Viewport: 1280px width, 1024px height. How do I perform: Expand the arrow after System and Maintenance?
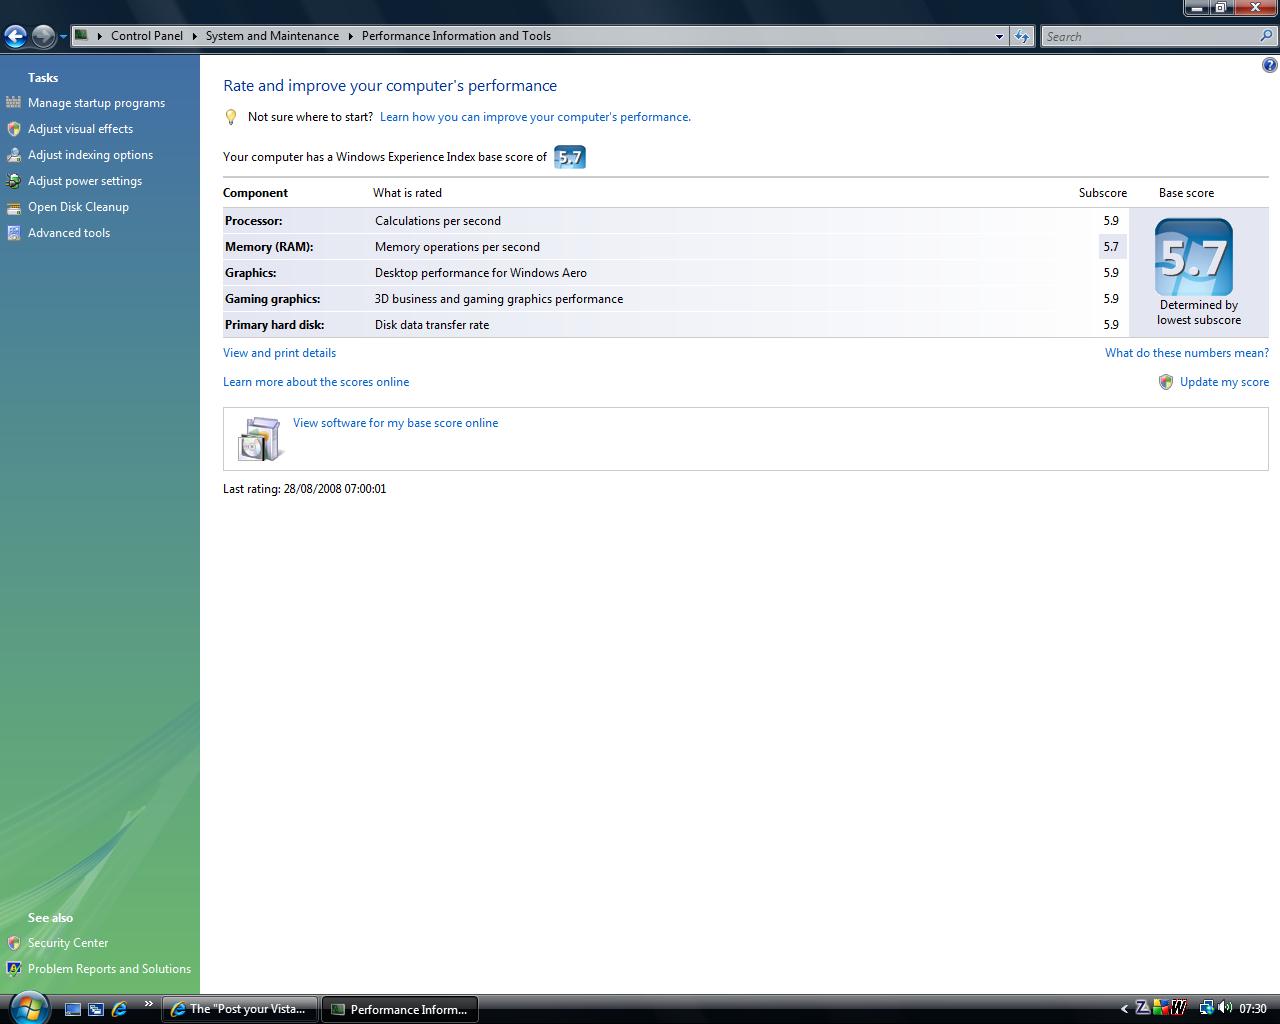[x=350, y=36]
